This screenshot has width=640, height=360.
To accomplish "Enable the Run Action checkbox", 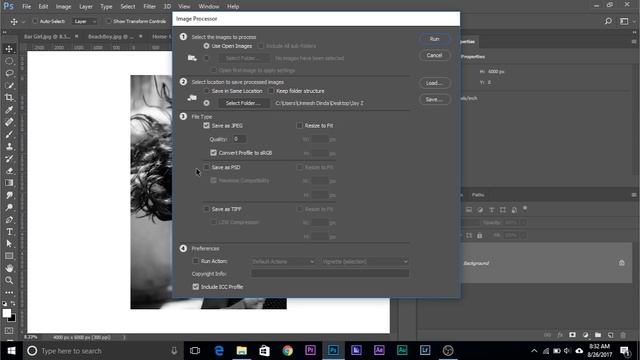I will click(196, 261).
